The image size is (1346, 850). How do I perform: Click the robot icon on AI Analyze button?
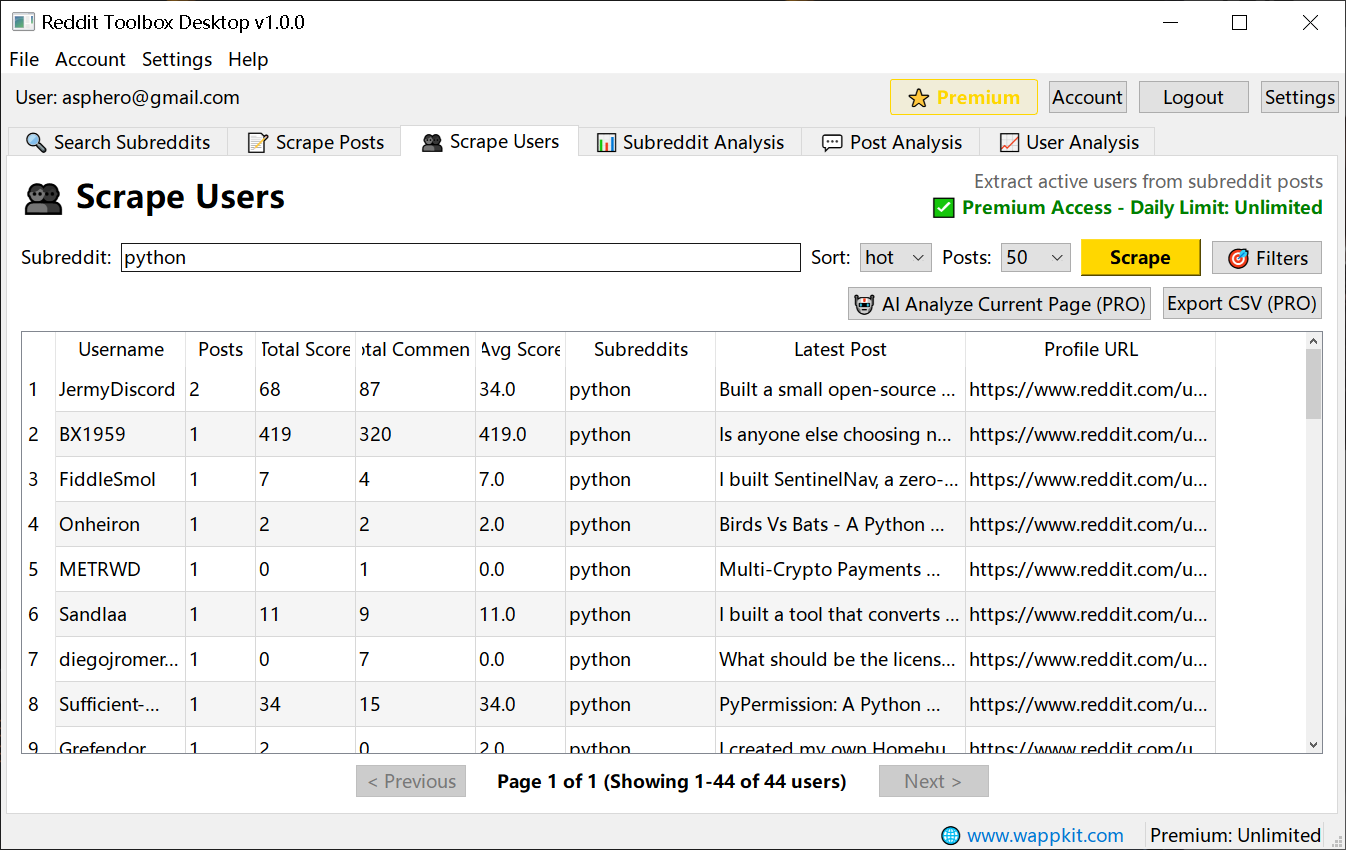pos(865,304)
